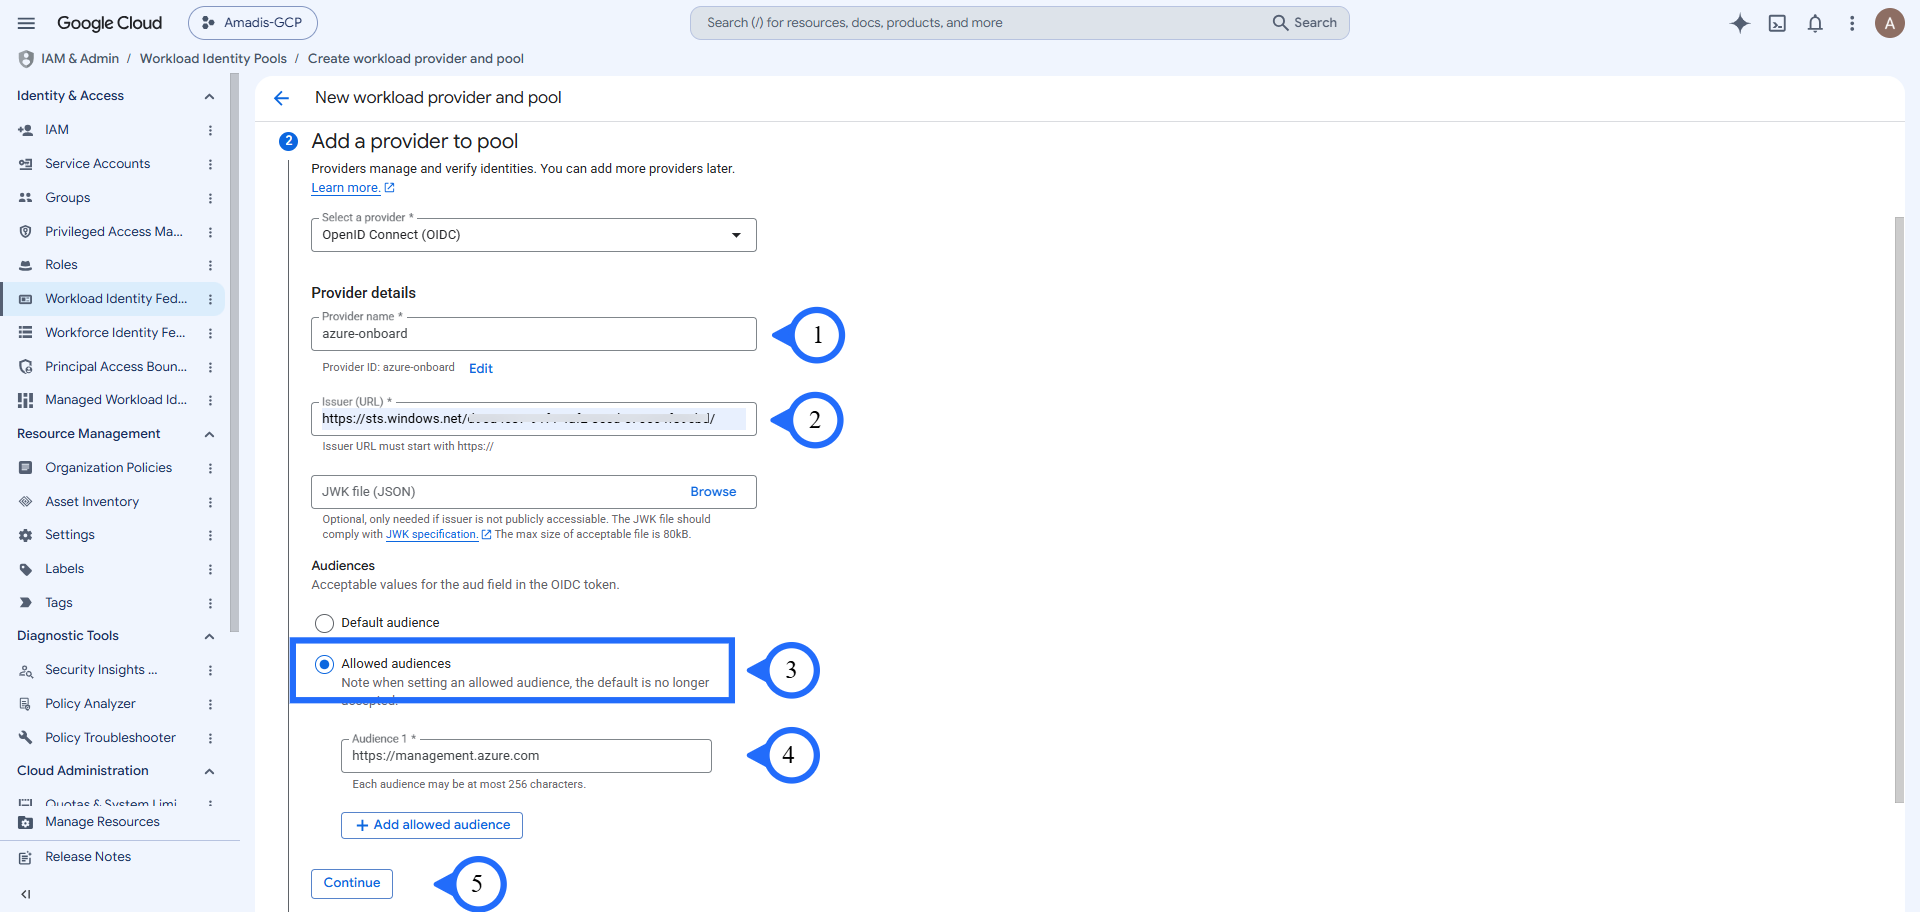Screen dimensions: 1920x912
Task: Click the Search button in top bar
Action: [x=1305, y=23]
